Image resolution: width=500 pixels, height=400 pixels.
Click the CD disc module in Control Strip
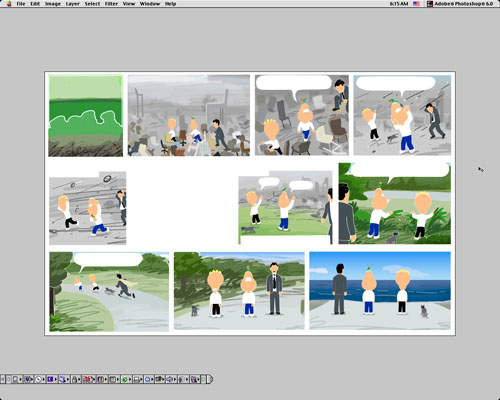tap(38, 379)
